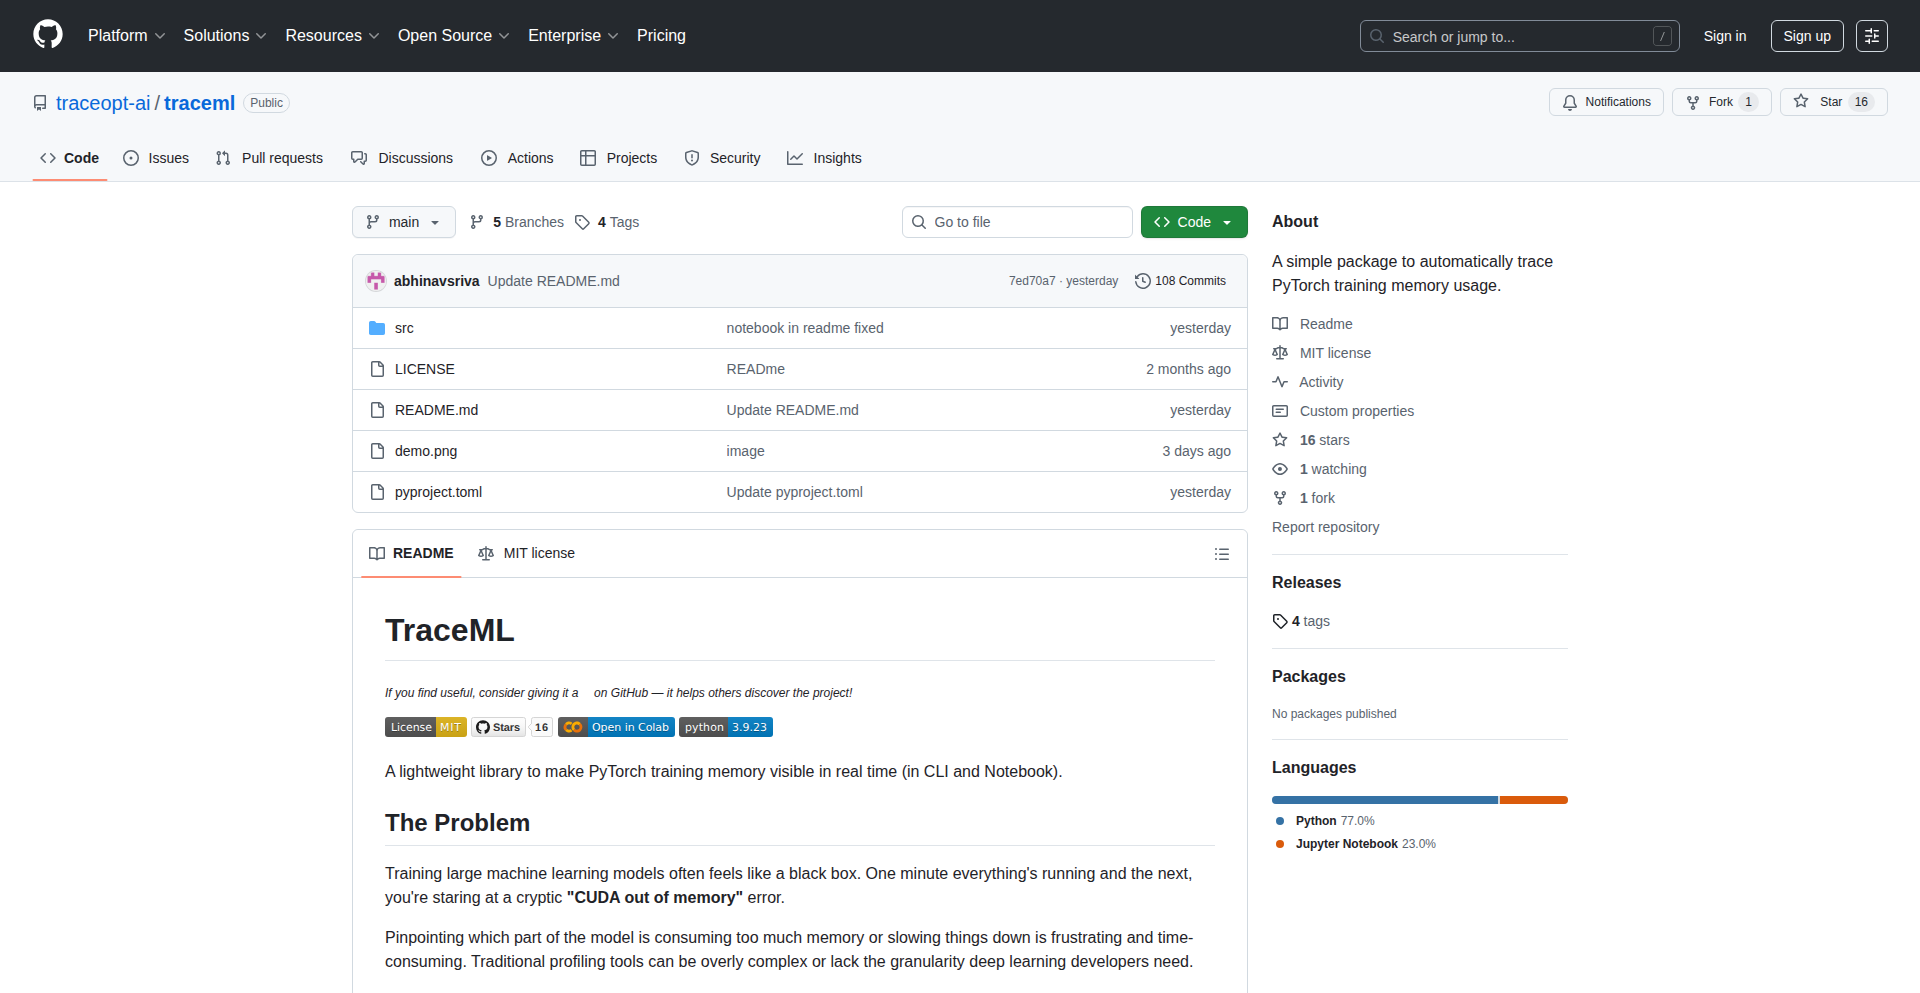Click the commit history clock icon
The image size is (1920, 993).
(x=1142, y=281)
